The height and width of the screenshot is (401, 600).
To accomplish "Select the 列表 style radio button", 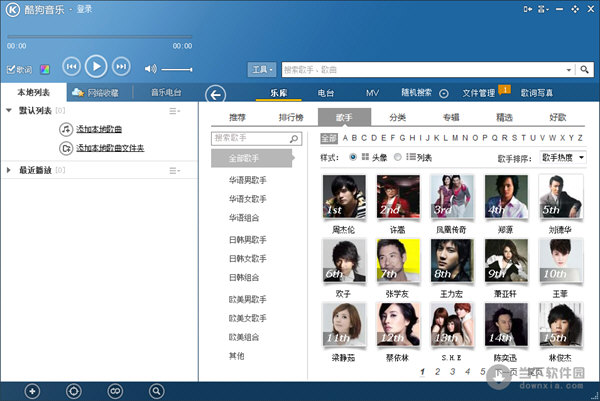I will pyautogui.click(x=398, y=157).
